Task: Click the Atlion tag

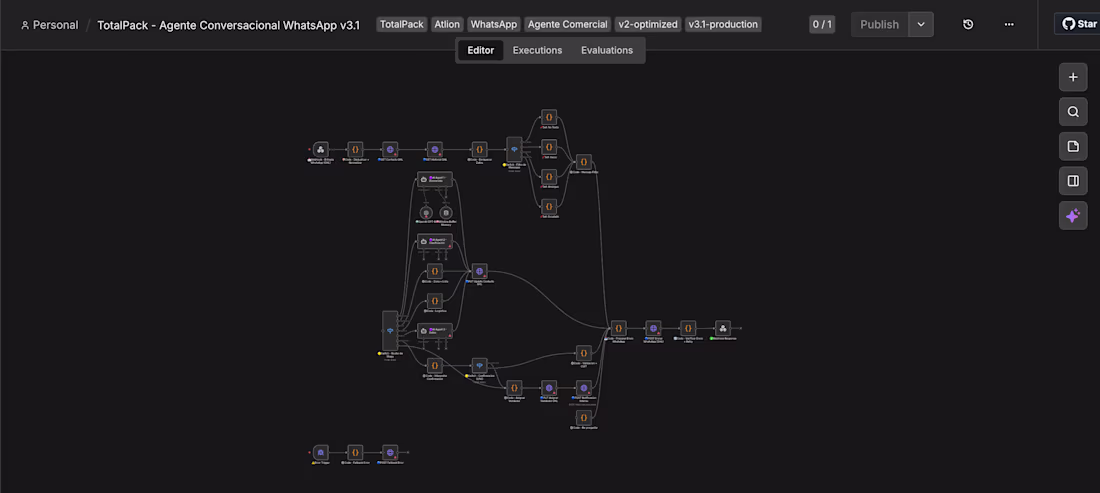Action: (447, 25)
